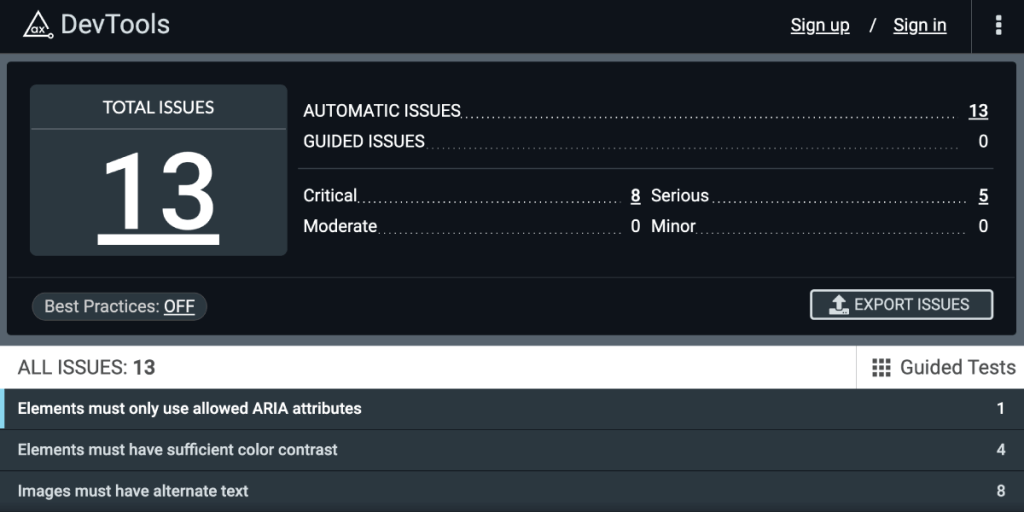Filter by Serious issues count 5
Image resolution: width=1024 pixels, height=512 pixels.
(x=983, y=196)
